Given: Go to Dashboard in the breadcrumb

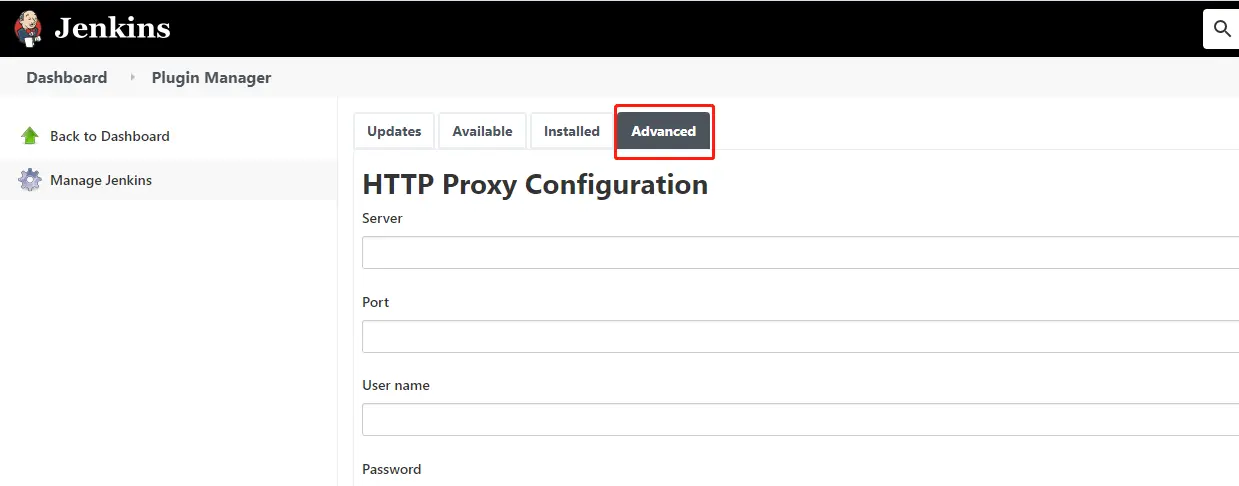Looking at the screenshot, I should click(x=66, y=77).
